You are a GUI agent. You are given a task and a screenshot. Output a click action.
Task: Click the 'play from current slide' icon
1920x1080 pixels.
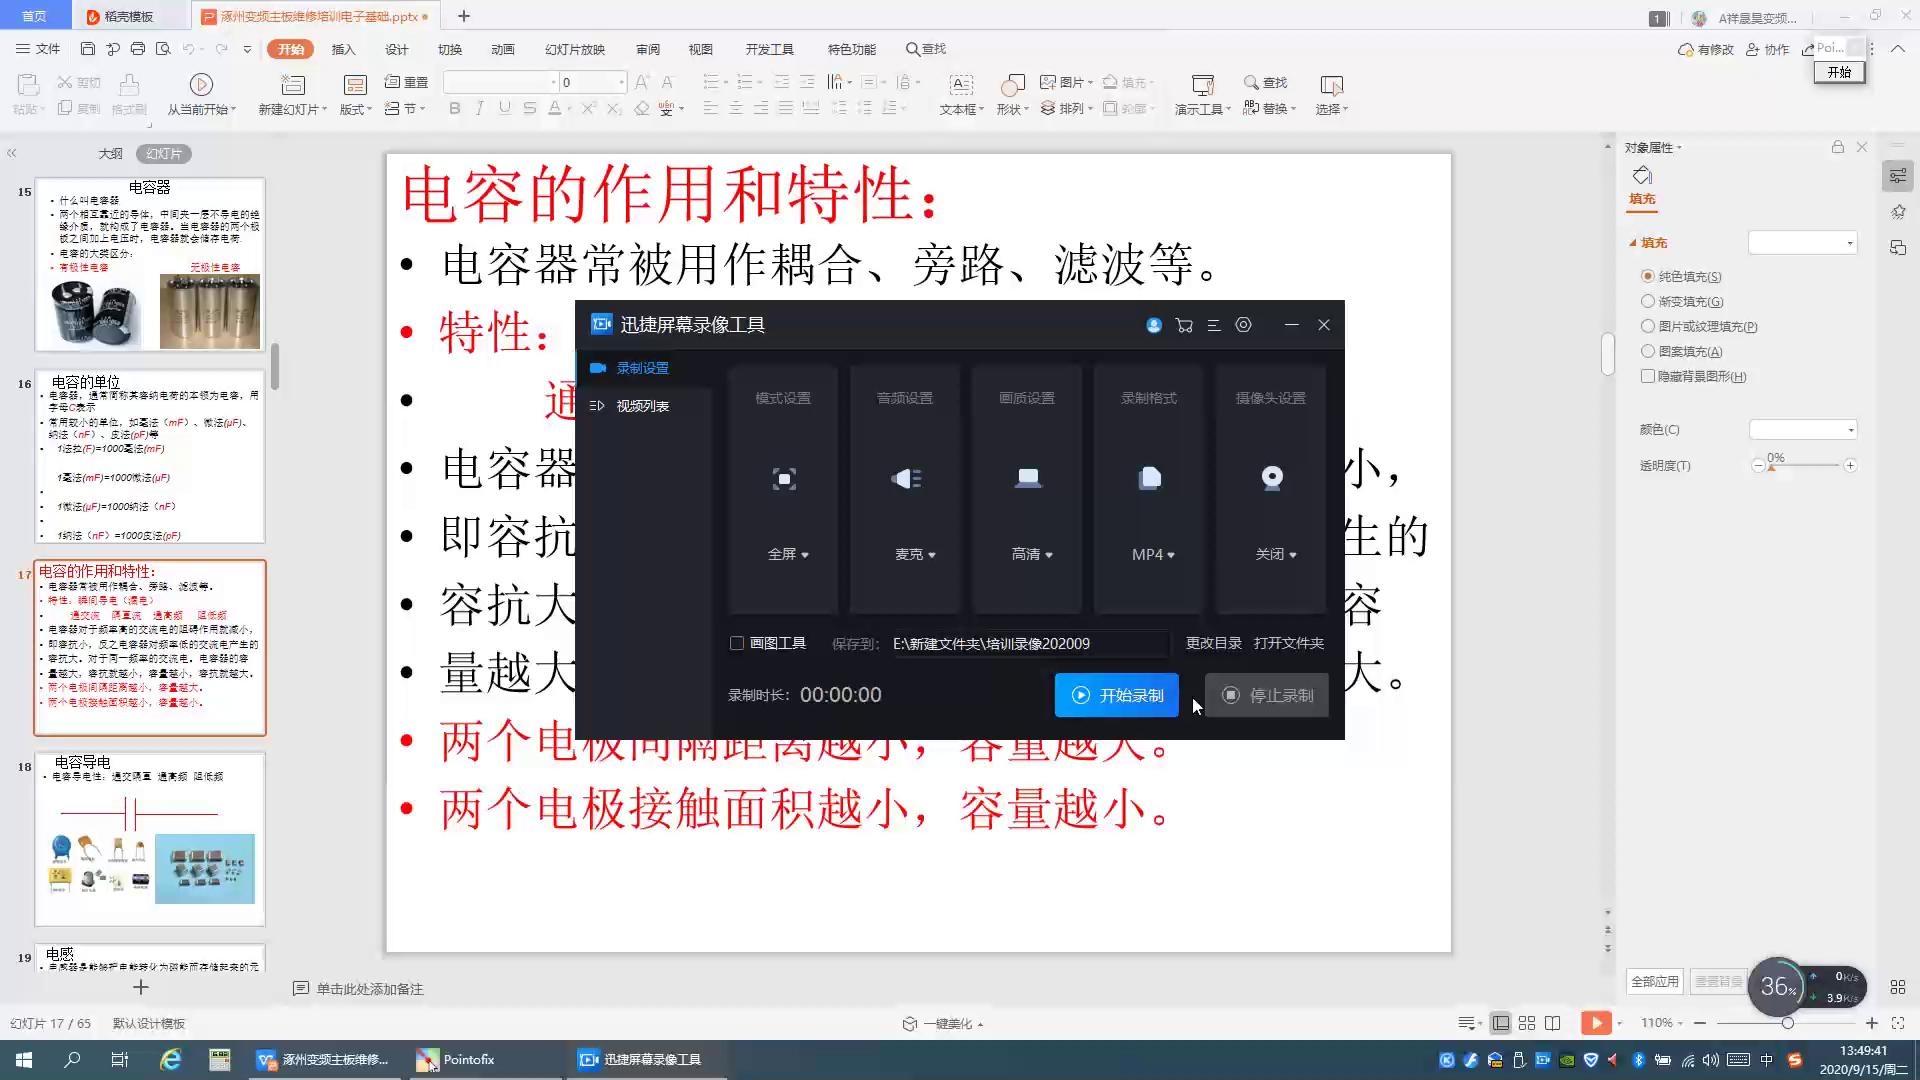tap(201, 85)
